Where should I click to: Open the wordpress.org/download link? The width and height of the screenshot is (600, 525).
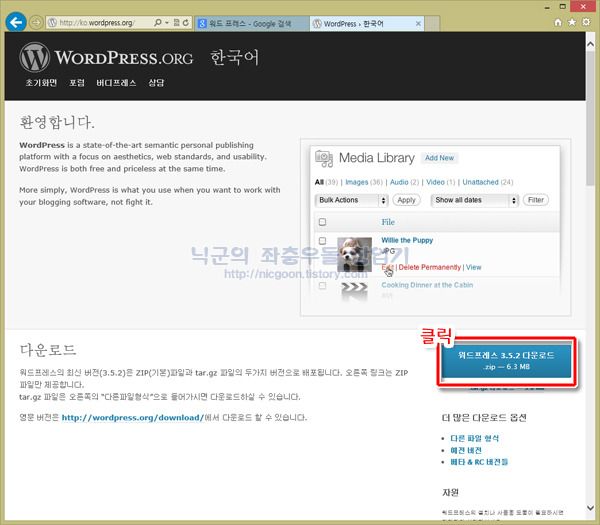coord(133,417)
